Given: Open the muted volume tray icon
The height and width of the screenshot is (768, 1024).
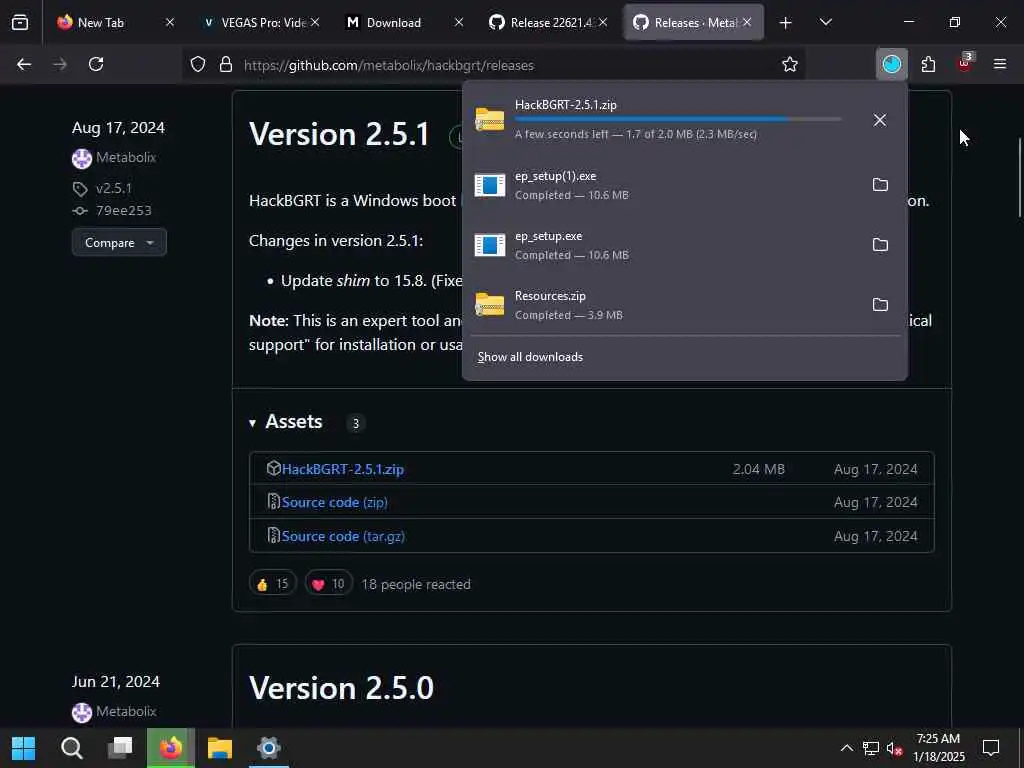Looking at the screenshot, I should point(894,748).
